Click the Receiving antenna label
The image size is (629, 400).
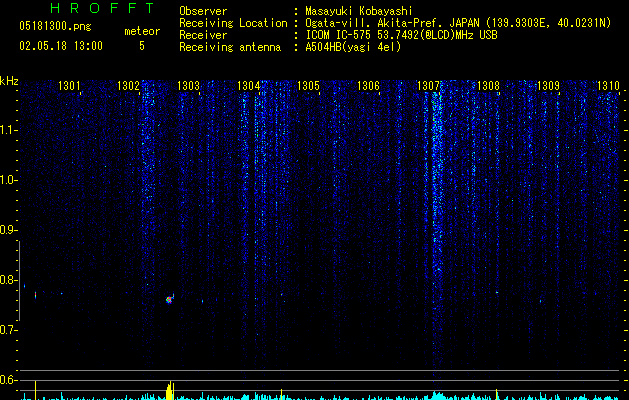(230, 47)
